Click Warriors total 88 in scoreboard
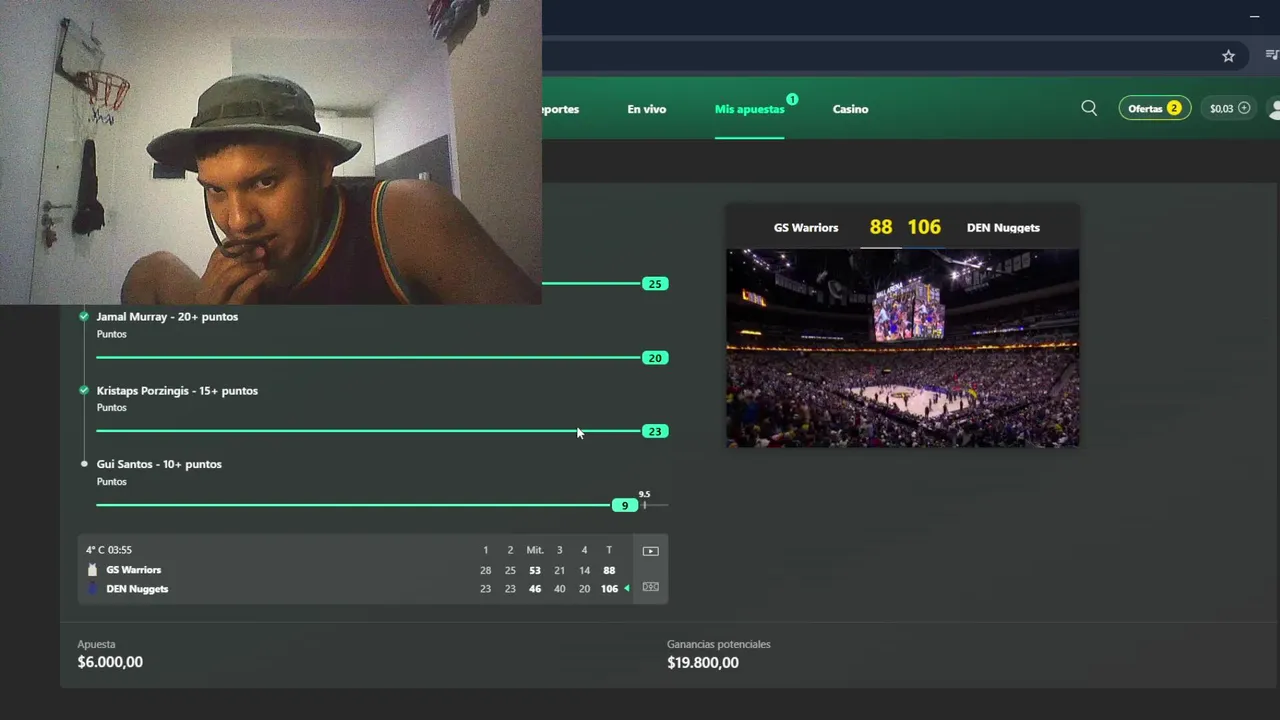The image size is (1280, 720). (609, 570)
